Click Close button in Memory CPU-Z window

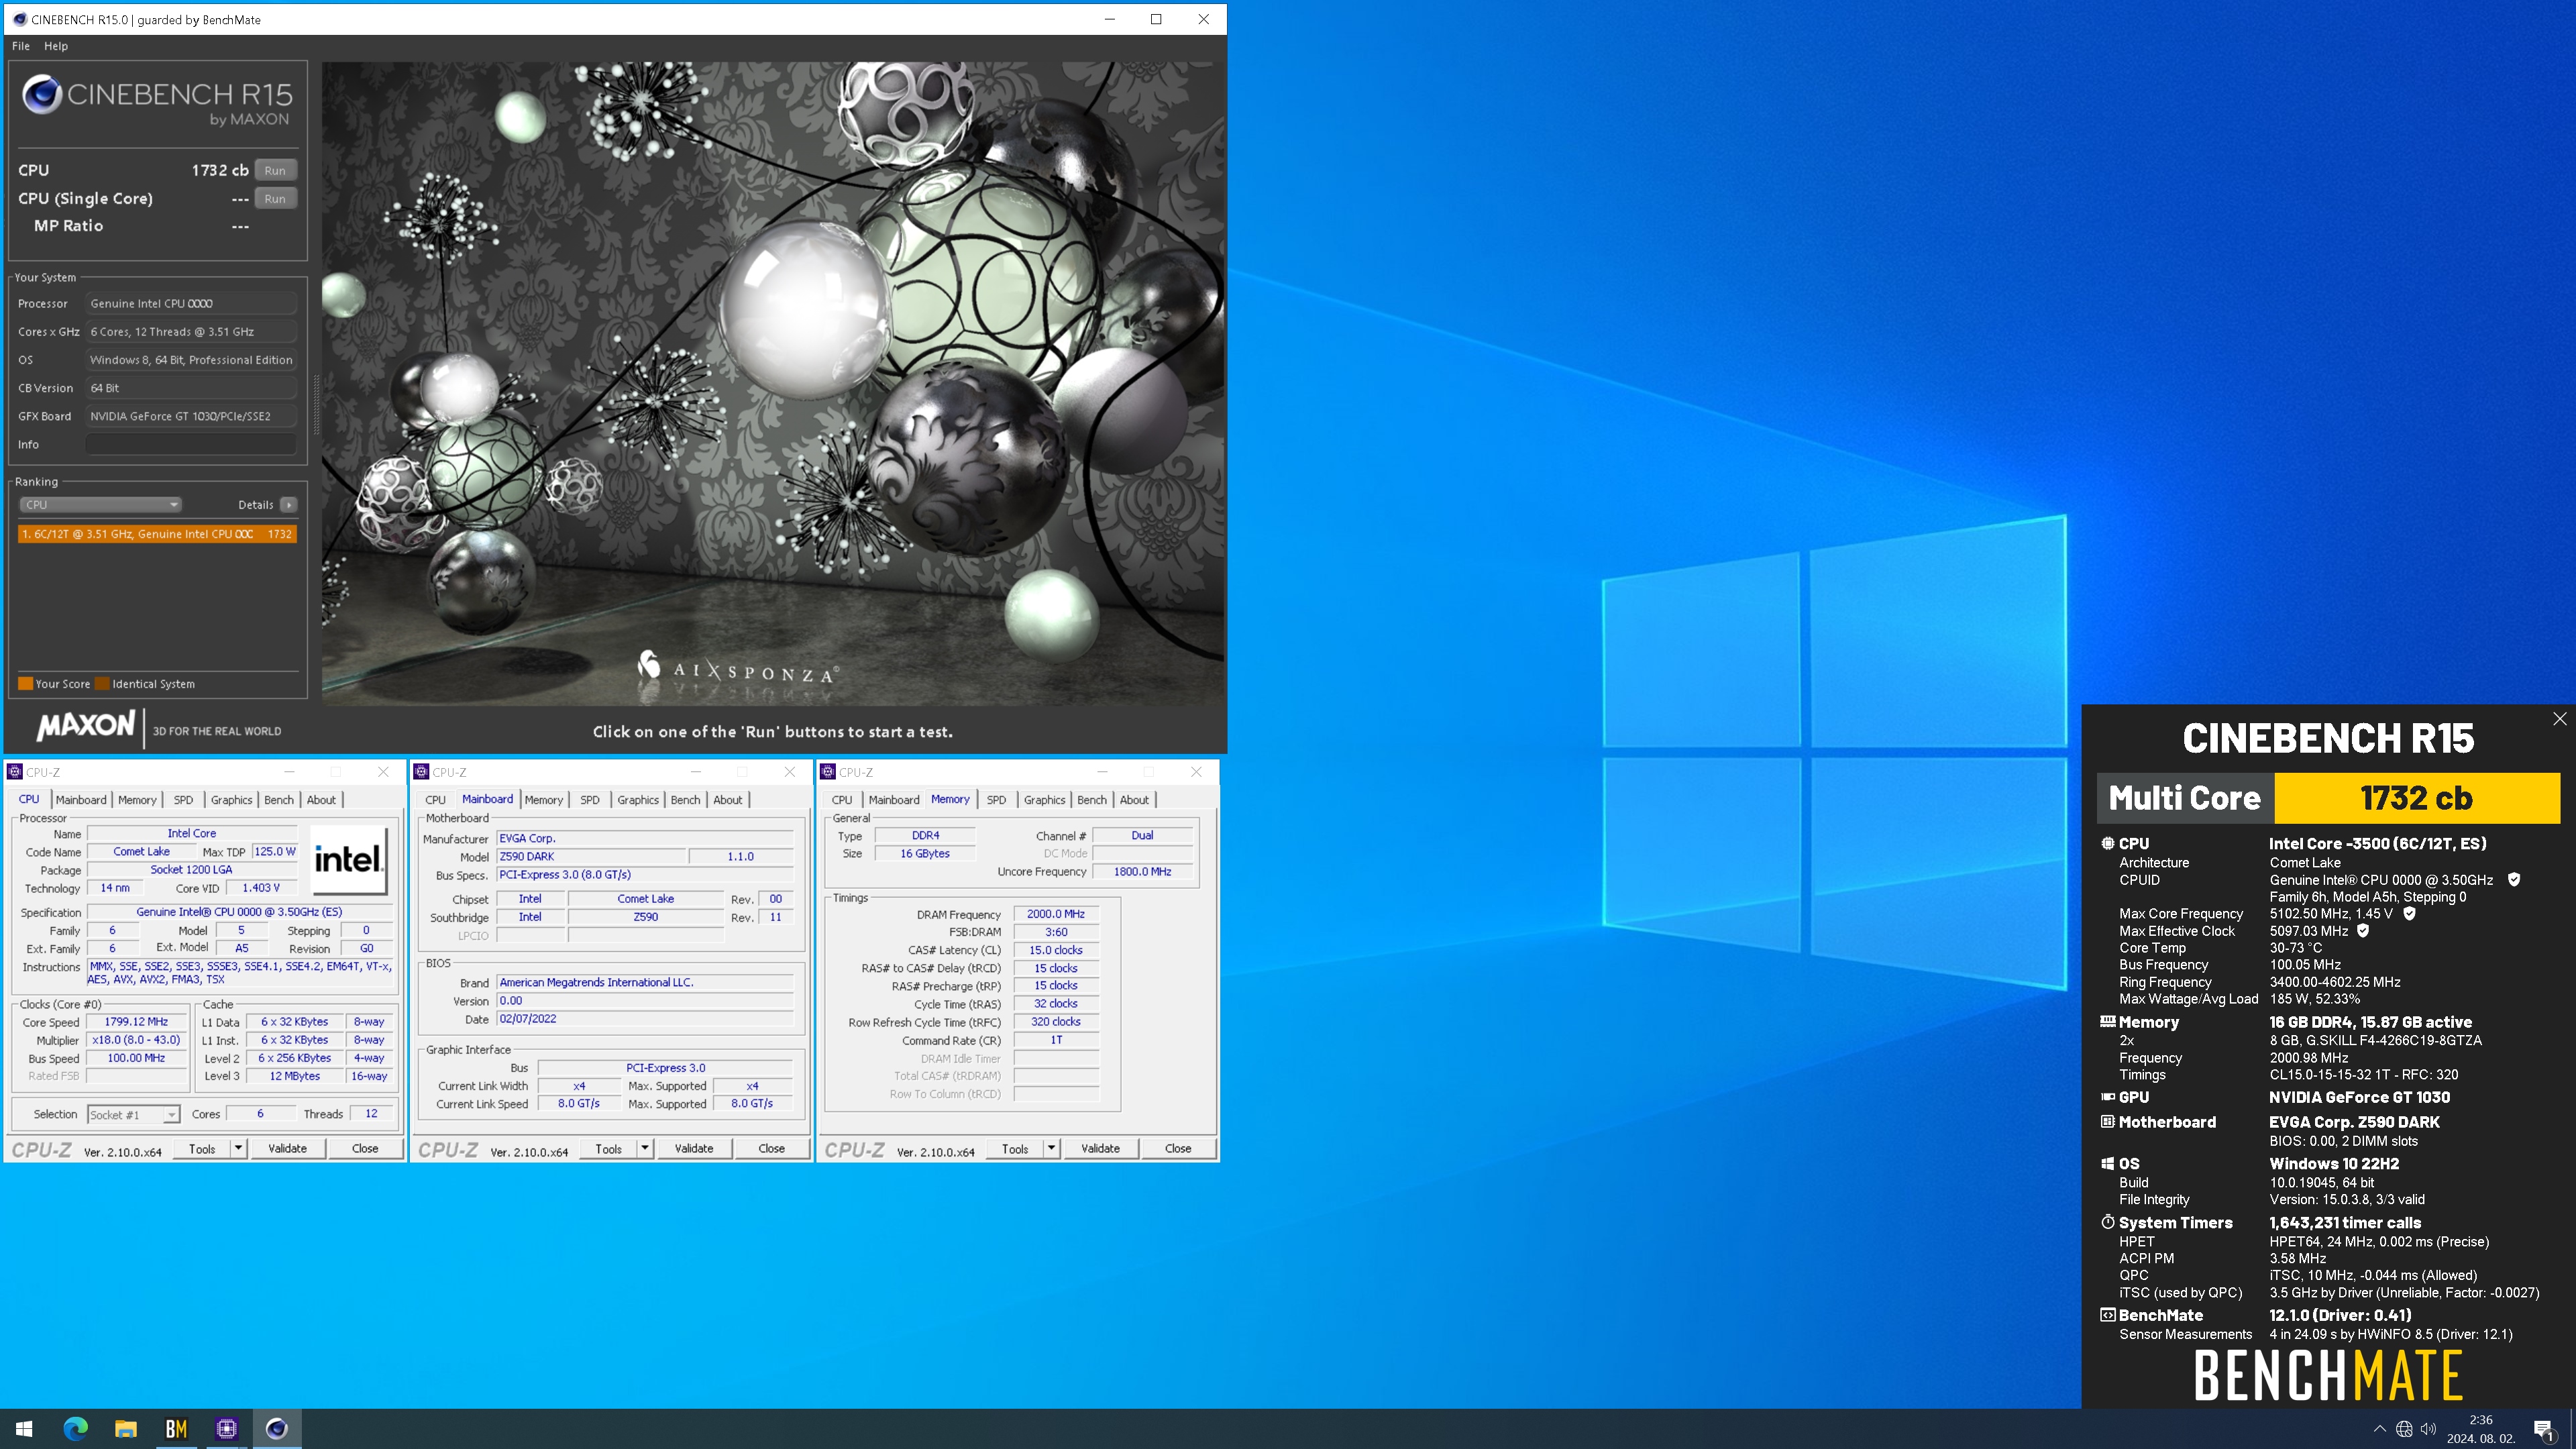click(1178, 1148)
